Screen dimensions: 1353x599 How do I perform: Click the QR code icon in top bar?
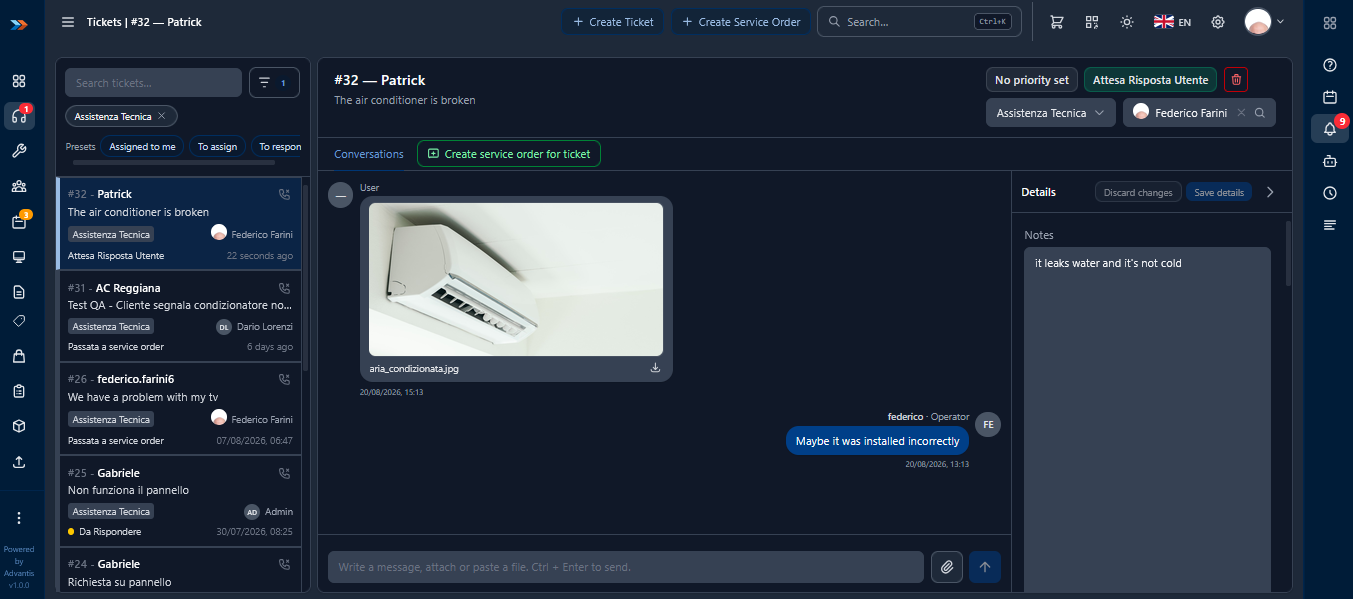[x=1092, y=22]
